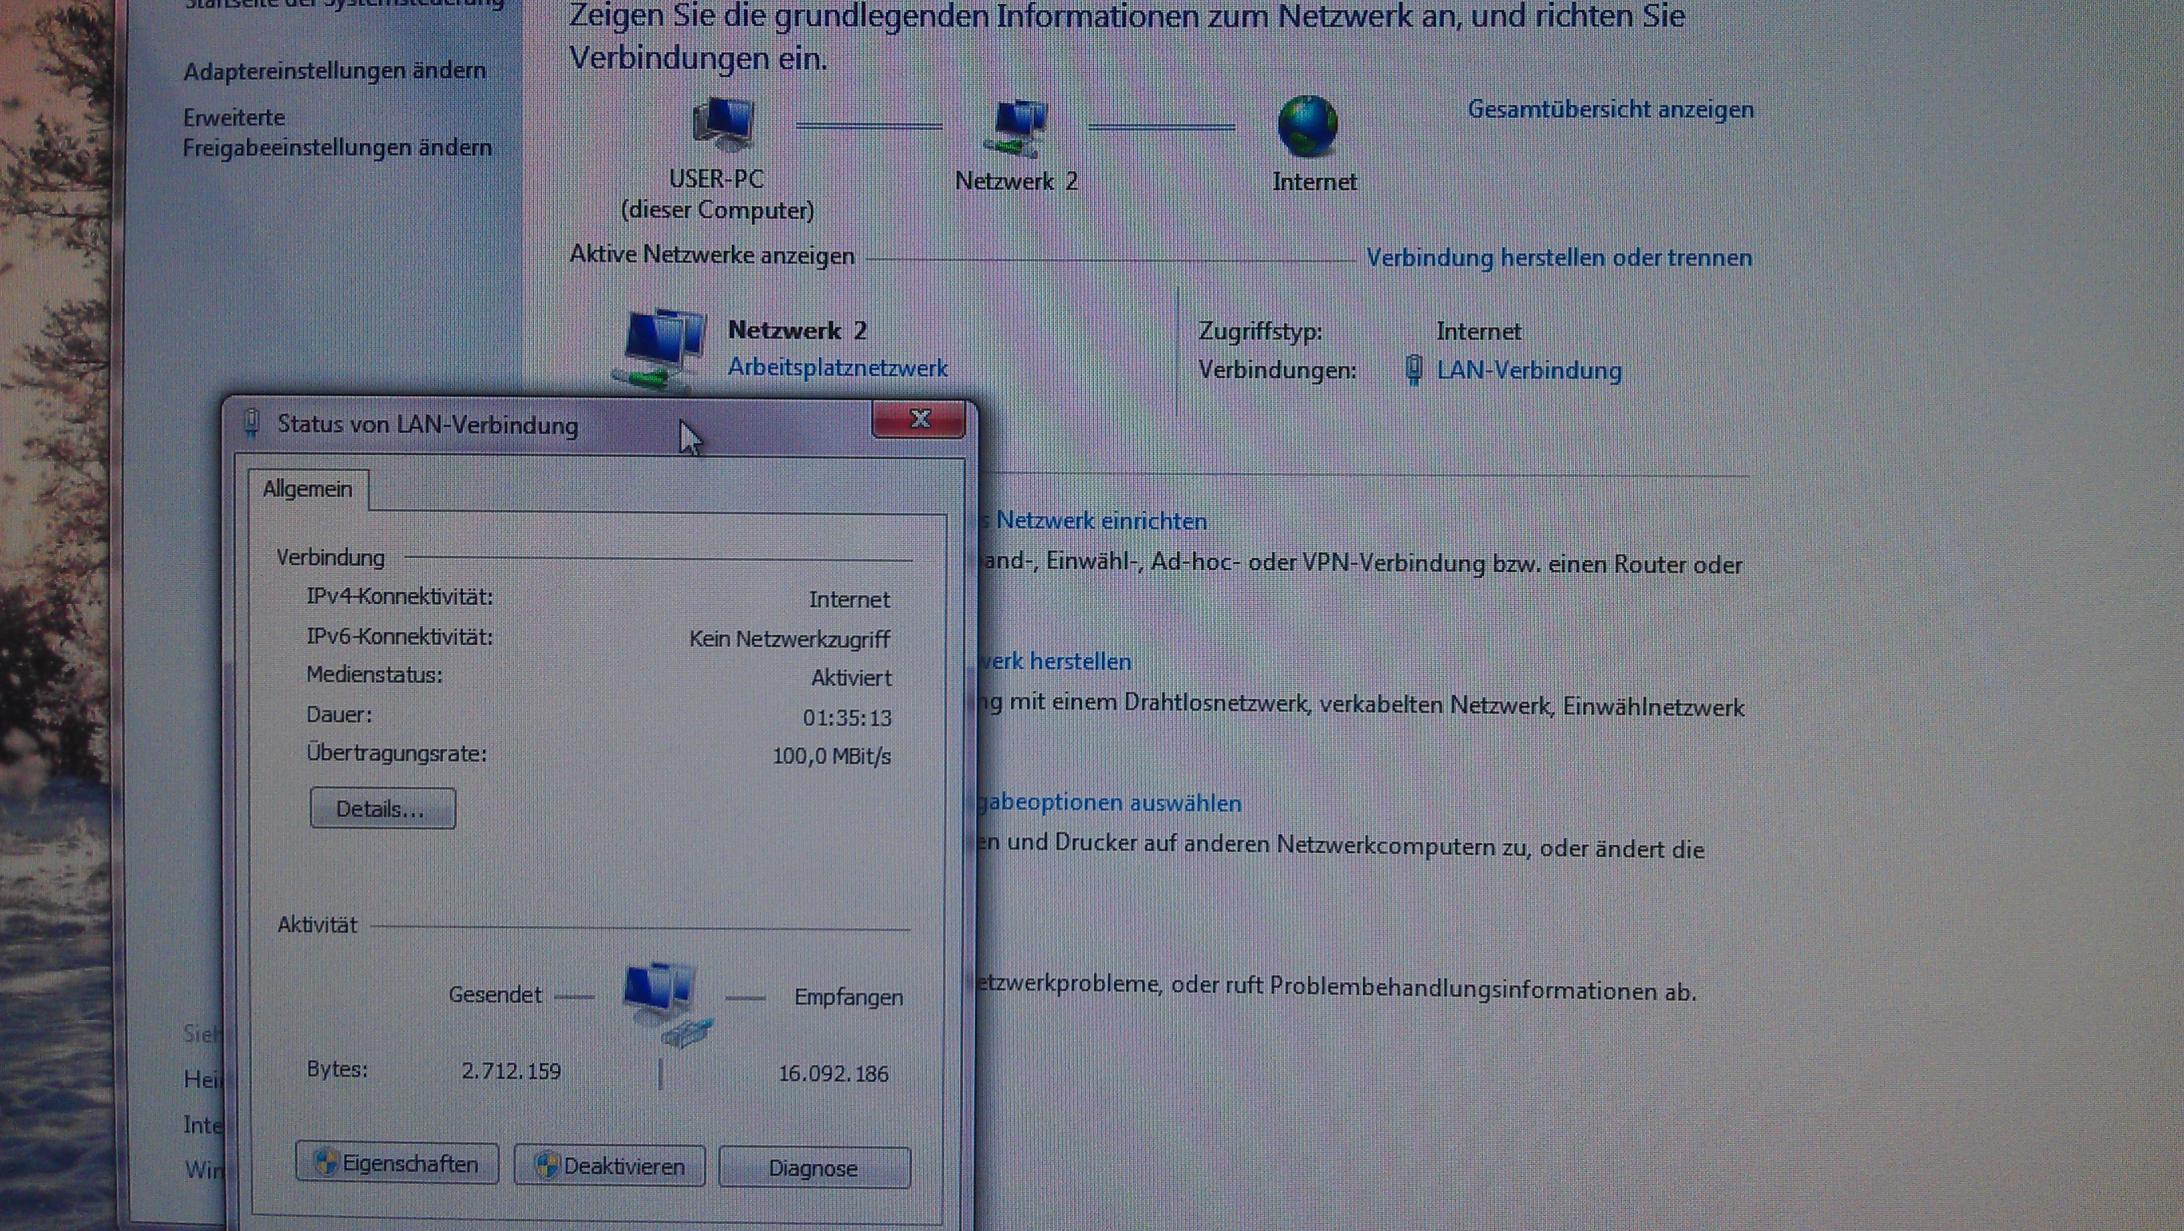Click the shield icon on the Eigenschaften button
This screenshot has height=1231, width=2184.
326,1163
